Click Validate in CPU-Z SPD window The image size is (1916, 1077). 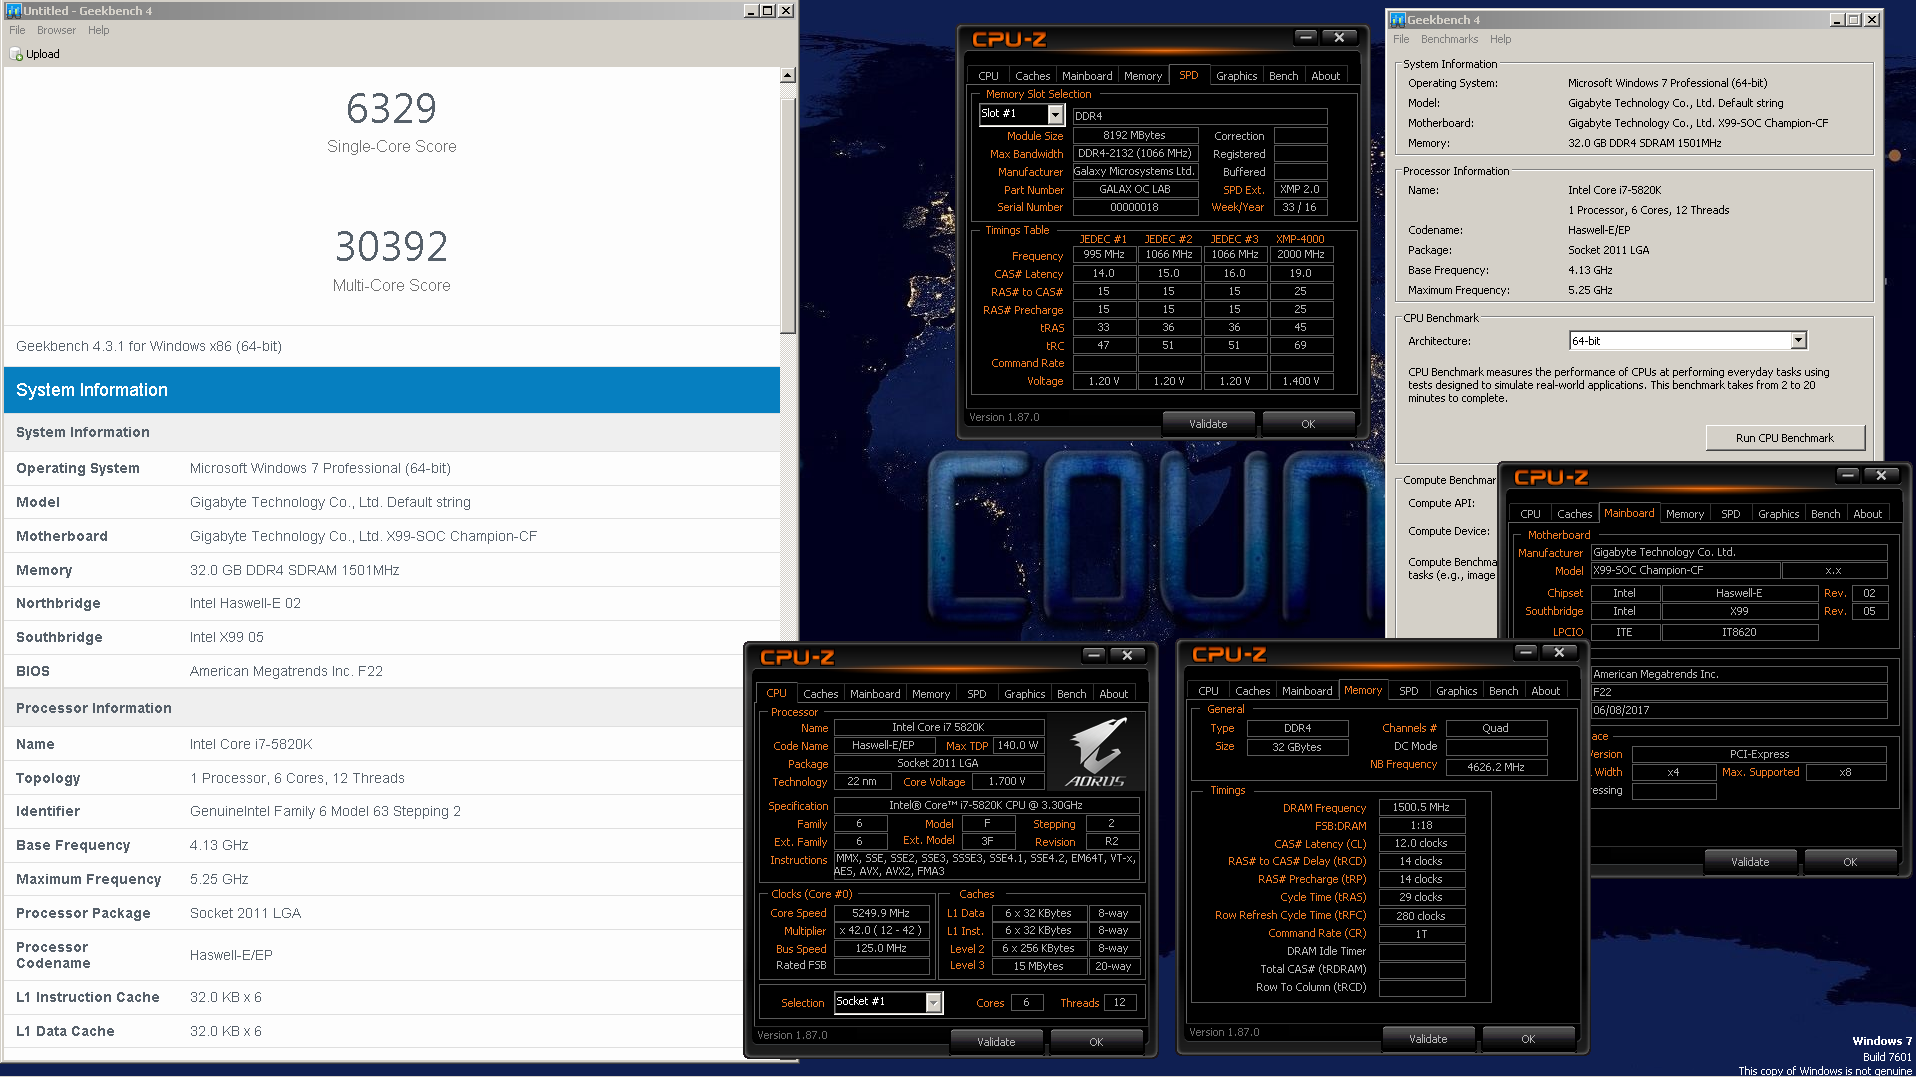[1208, 424]
